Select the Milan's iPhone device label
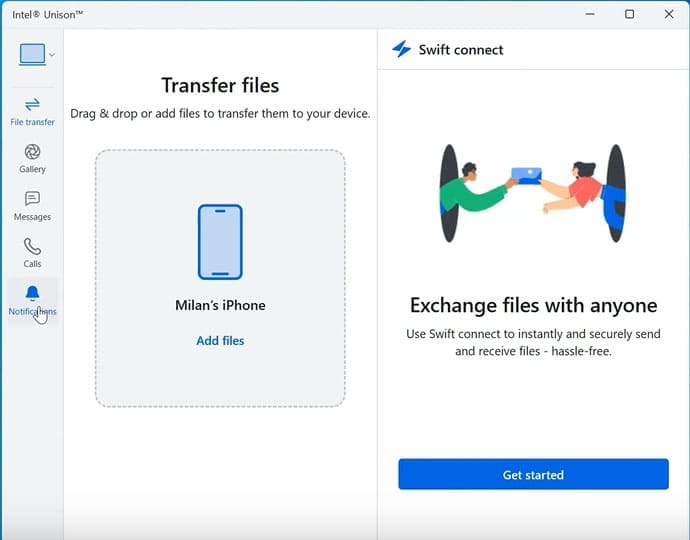The height and width of the screenshot is (540, 690). [x=220, y=306]
